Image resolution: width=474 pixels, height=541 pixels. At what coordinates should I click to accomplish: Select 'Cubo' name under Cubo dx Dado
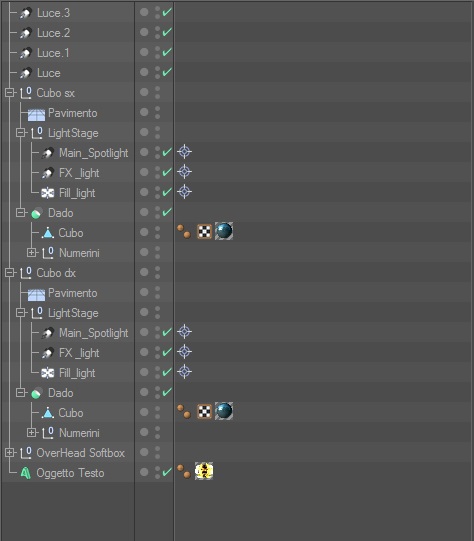click(71, 413)
